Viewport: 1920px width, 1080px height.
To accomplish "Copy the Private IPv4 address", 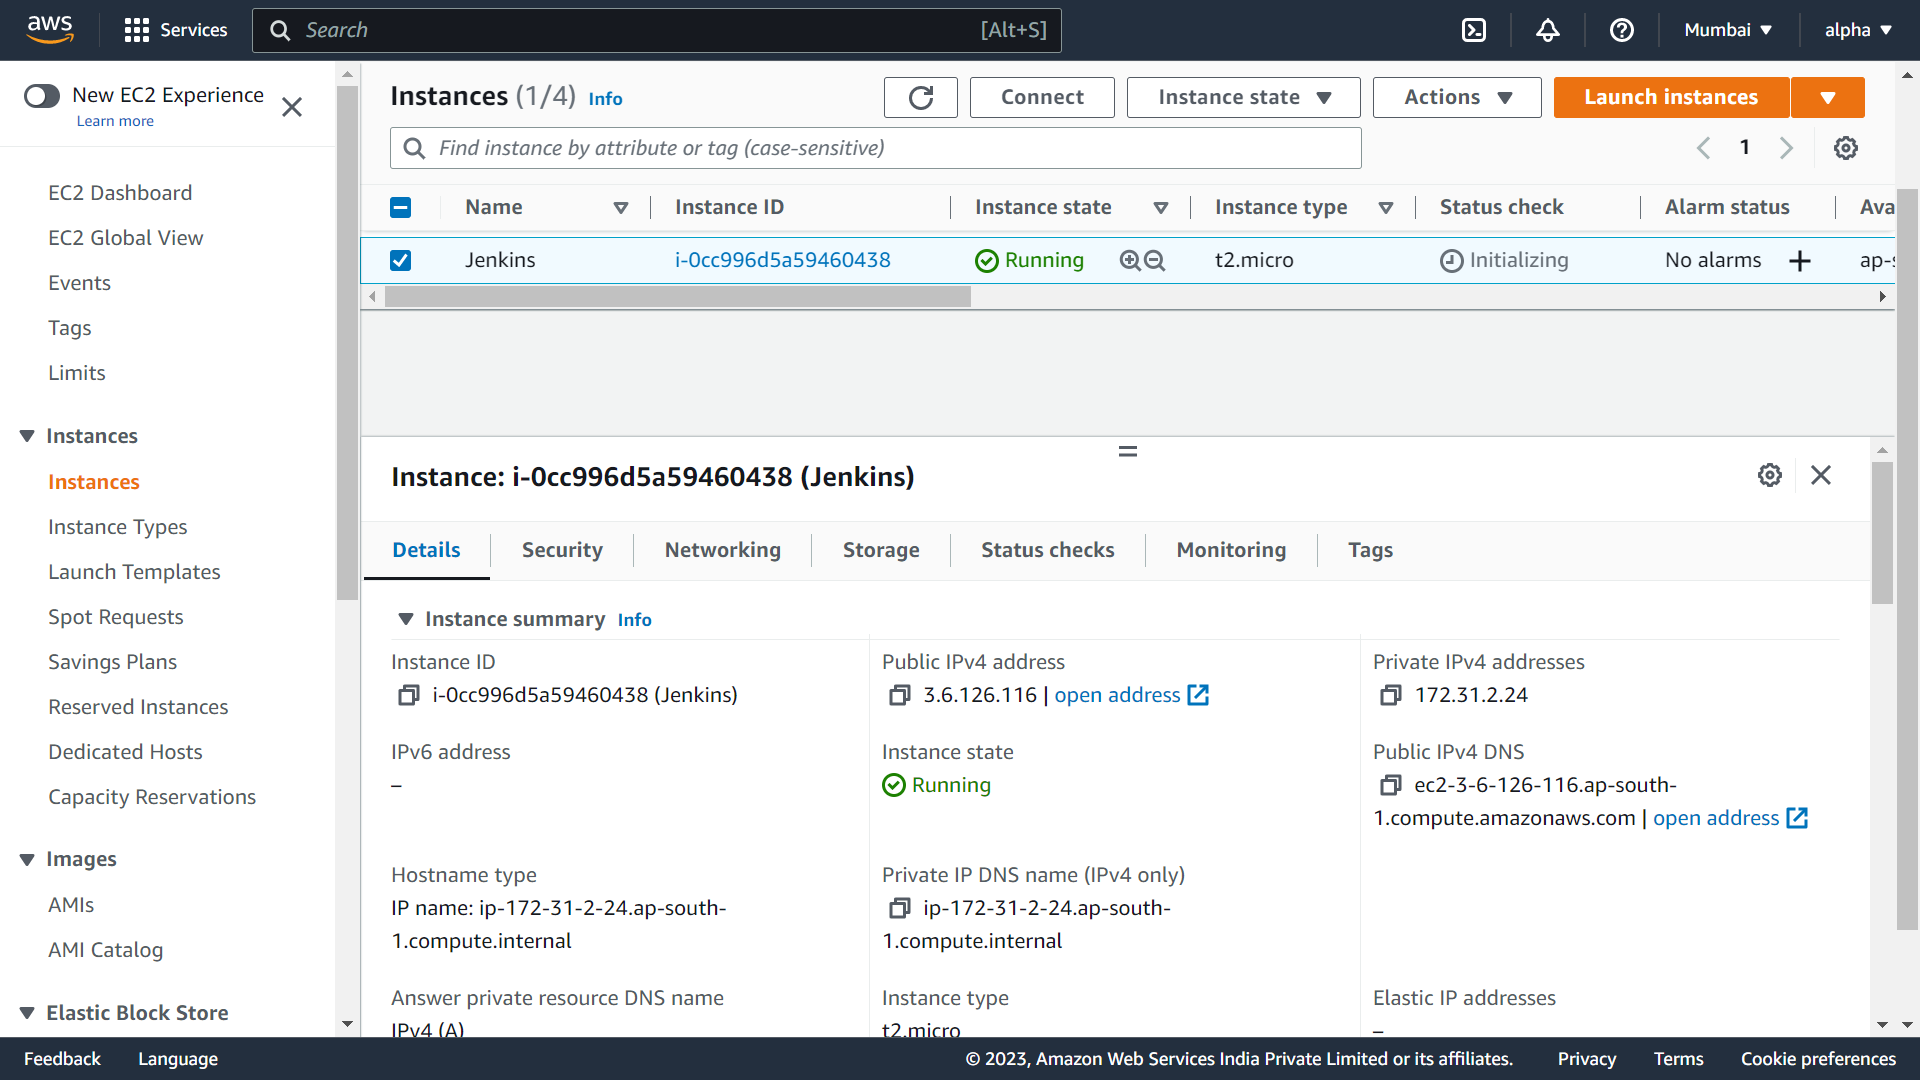I will click(1390, 695).
